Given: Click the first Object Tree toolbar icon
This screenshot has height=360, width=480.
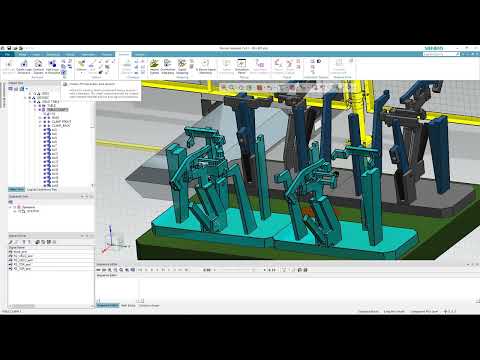Looking at the screenshot, I should click(11, 89).
